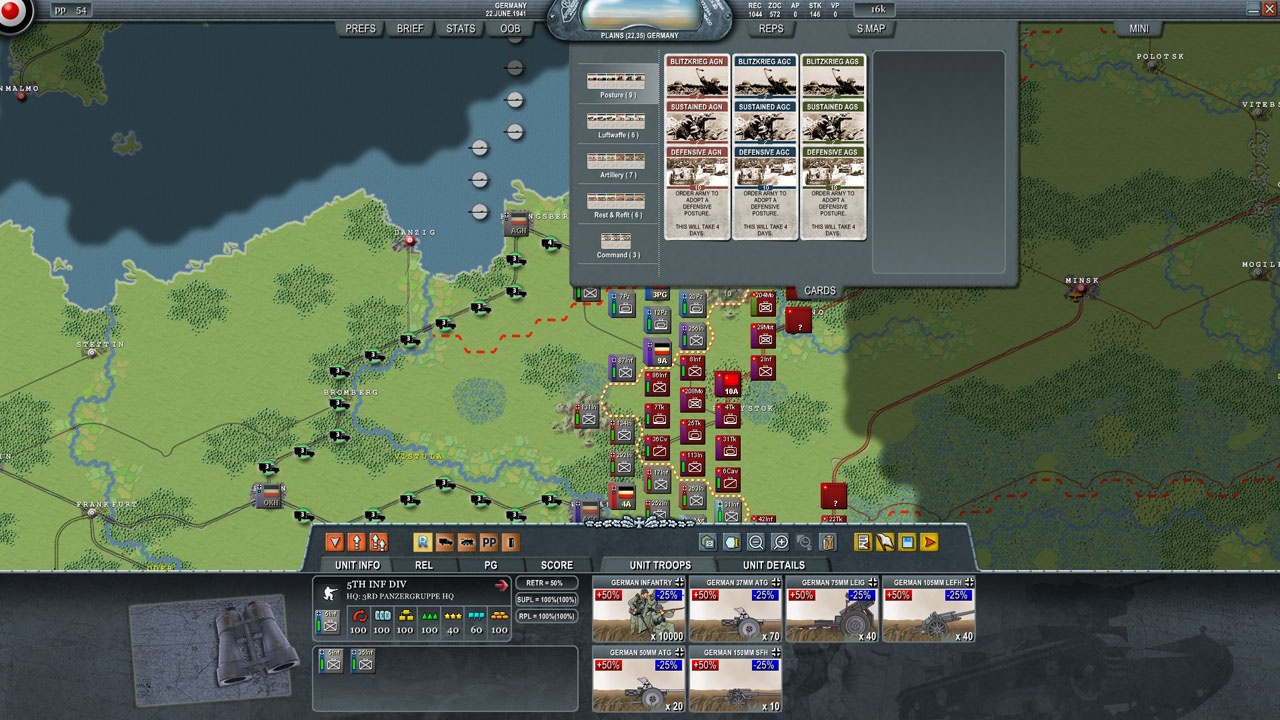Open the PREFS menu button
1280x720 pixels.
(x=360, y=28)
